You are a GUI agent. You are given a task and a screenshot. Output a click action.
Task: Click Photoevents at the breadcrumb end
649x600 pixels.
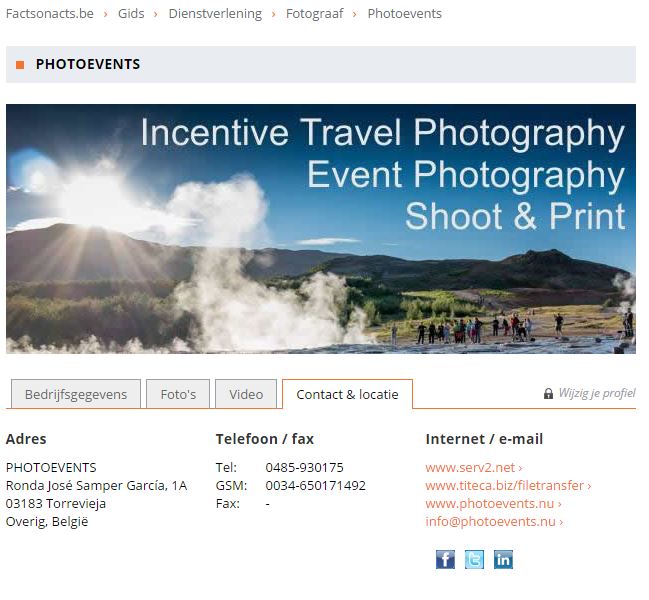(404, 14)
